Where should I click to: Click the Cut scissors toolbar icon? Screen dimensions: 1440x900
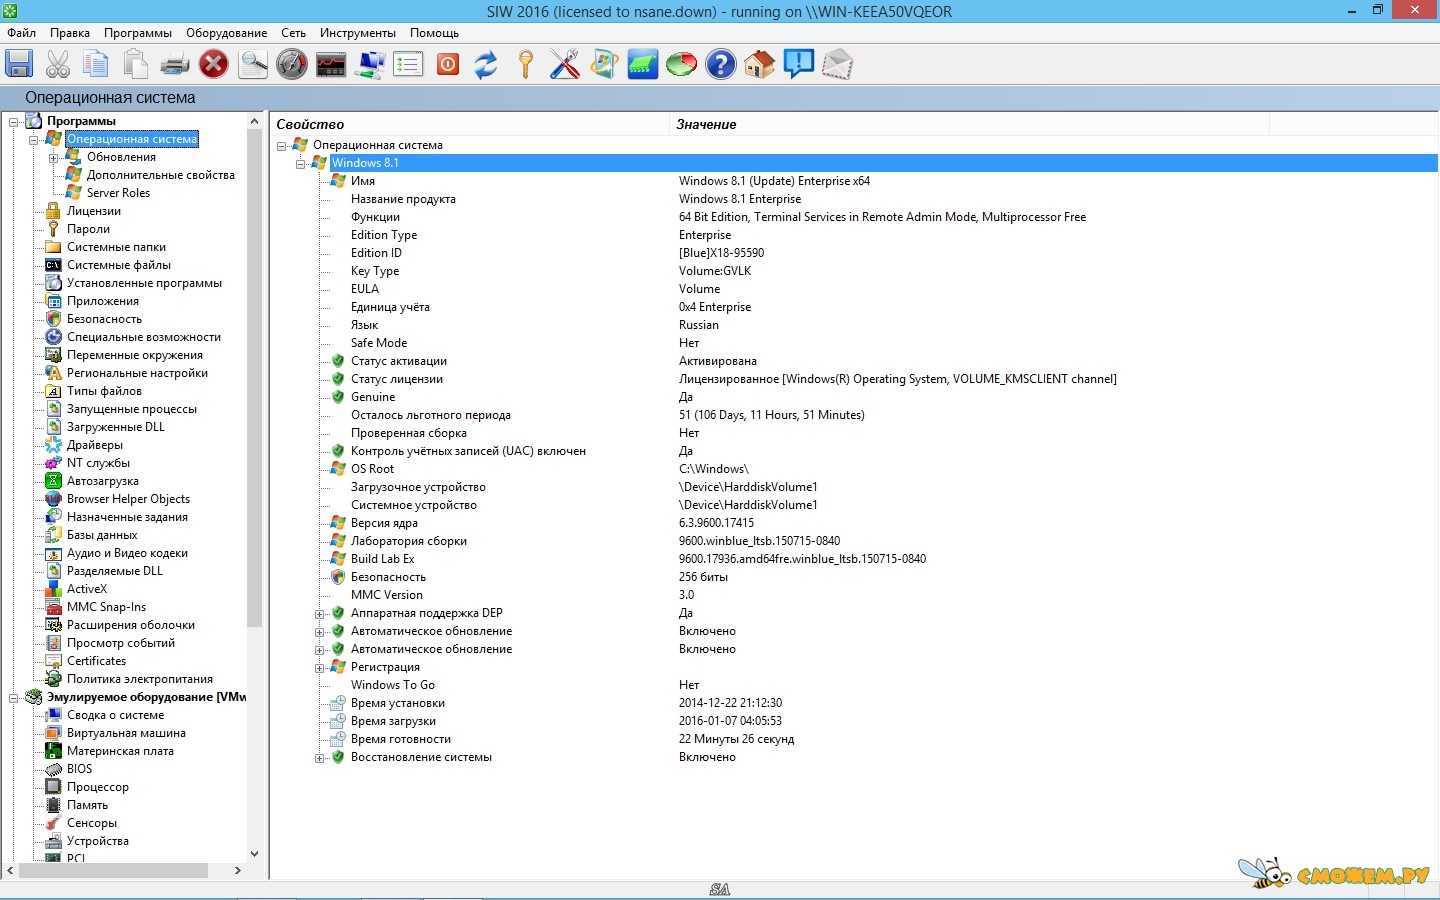pos(58,65)
